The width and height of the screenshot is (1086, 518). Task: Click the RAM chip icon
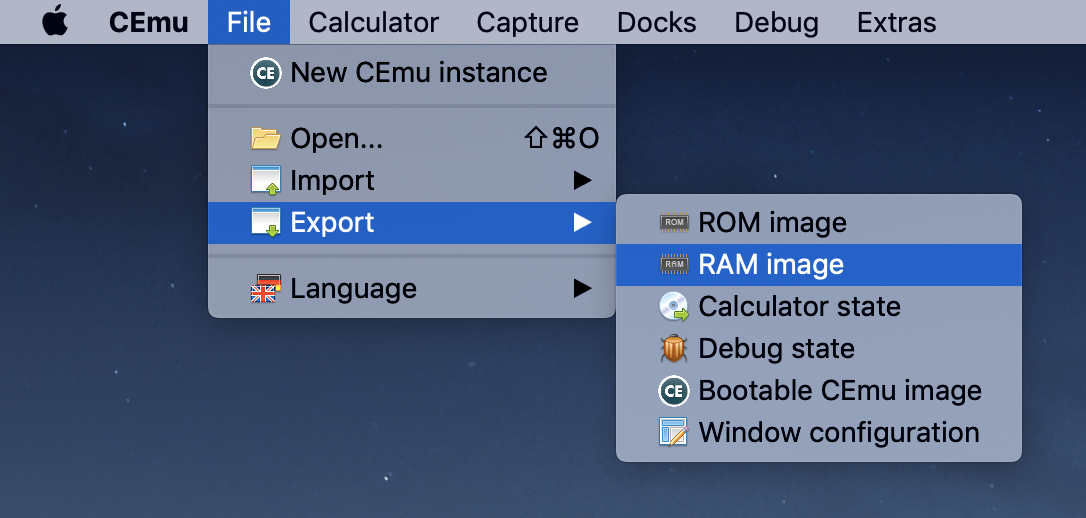(674, 265)
